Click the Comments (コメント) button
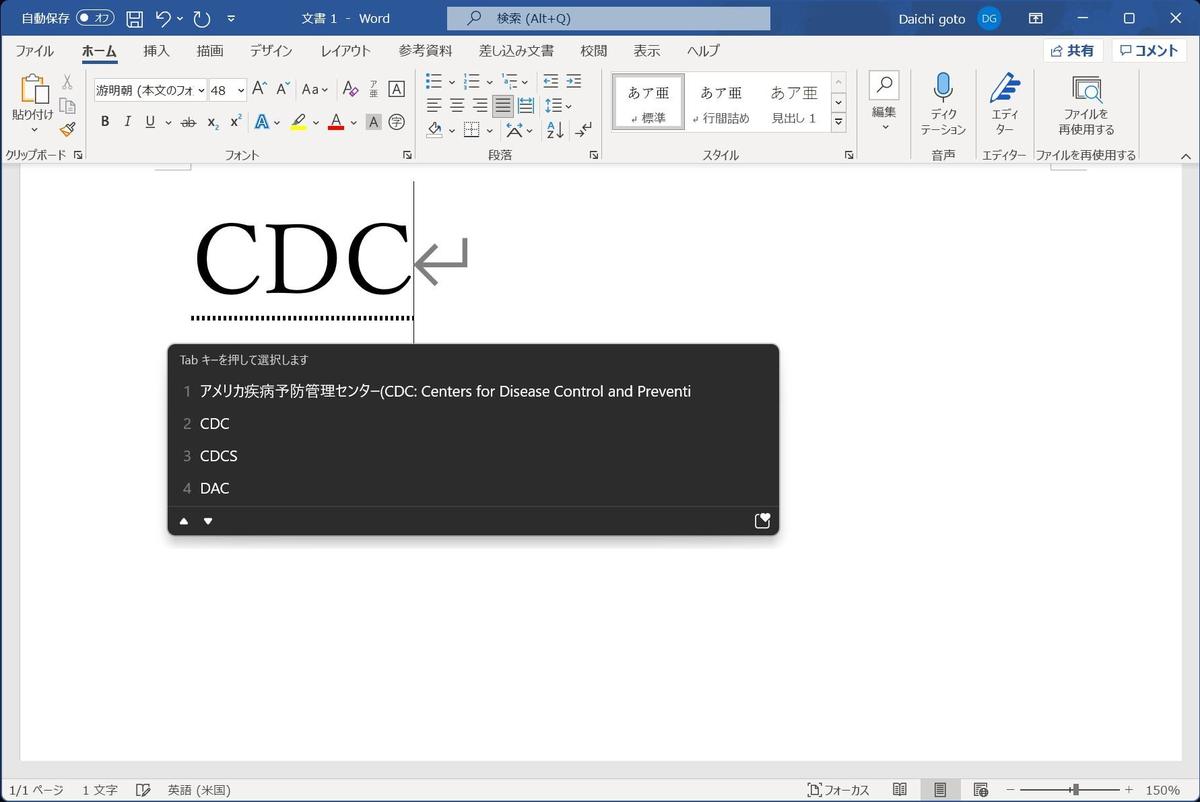This screenshot has width=1200, height=802. 1149,51
